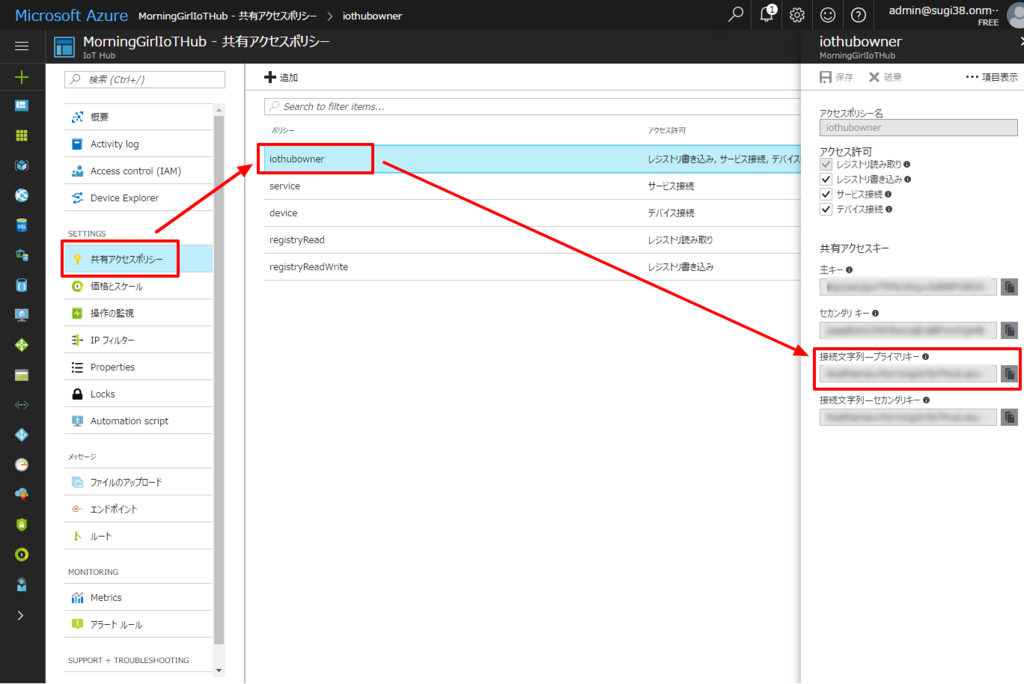The width and height of the screenshot is (1024, 684).
Task: Open the hamburger menu in the left sidebar
Action: [x=22, y=46]
